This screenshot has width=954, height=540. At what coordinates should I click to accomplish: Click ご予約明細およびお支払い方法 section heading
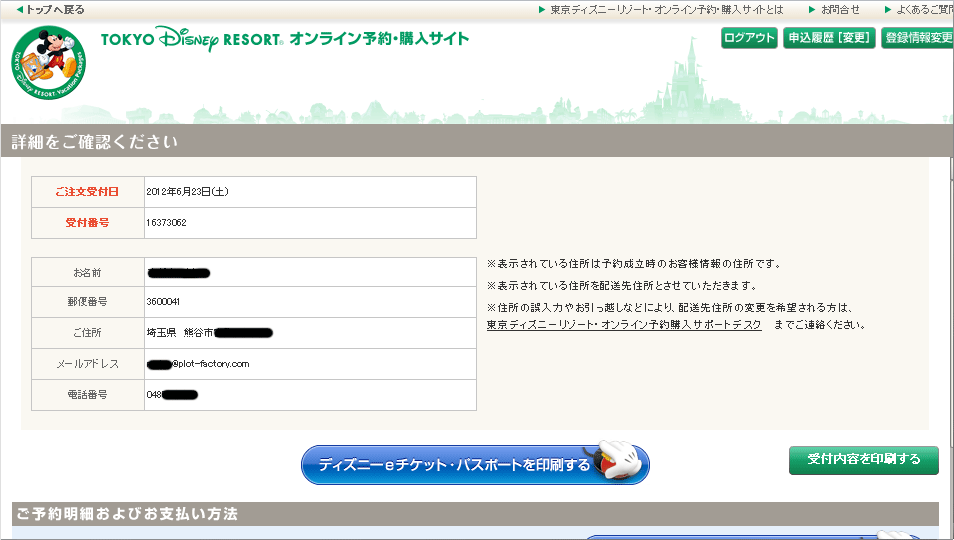(x=127, y=514)
